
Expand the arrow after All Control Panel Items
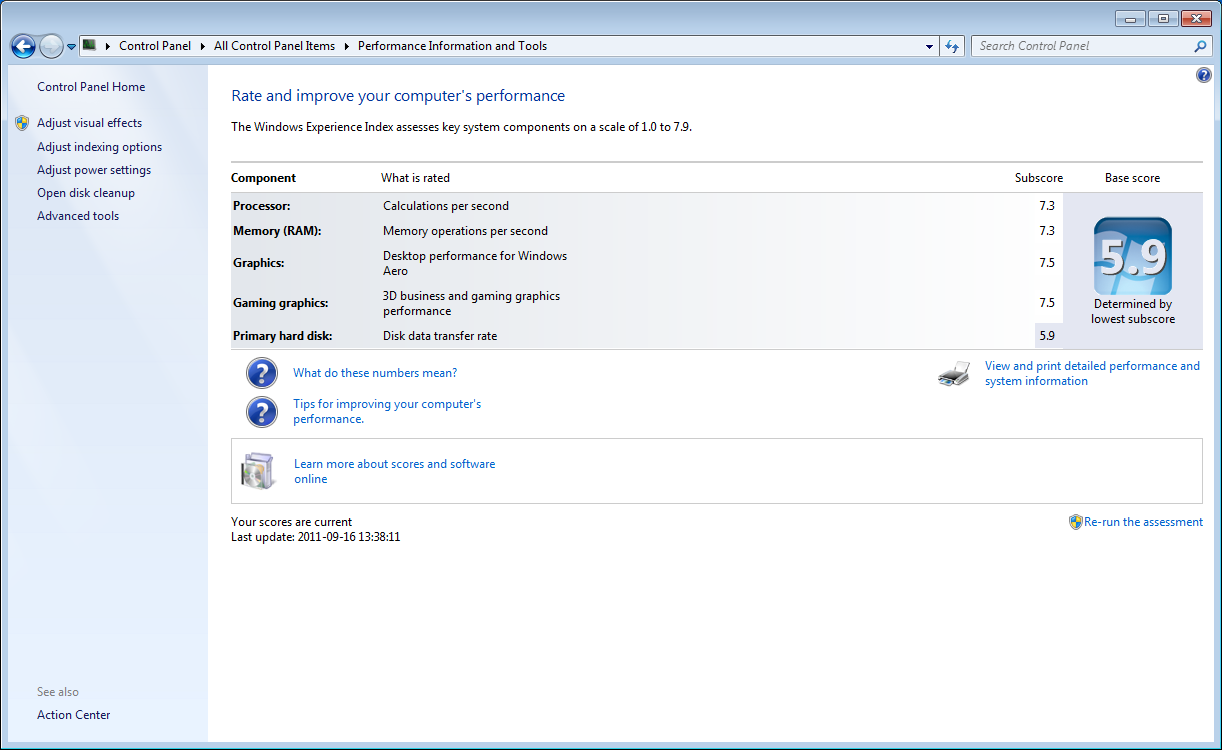point(346,46)
